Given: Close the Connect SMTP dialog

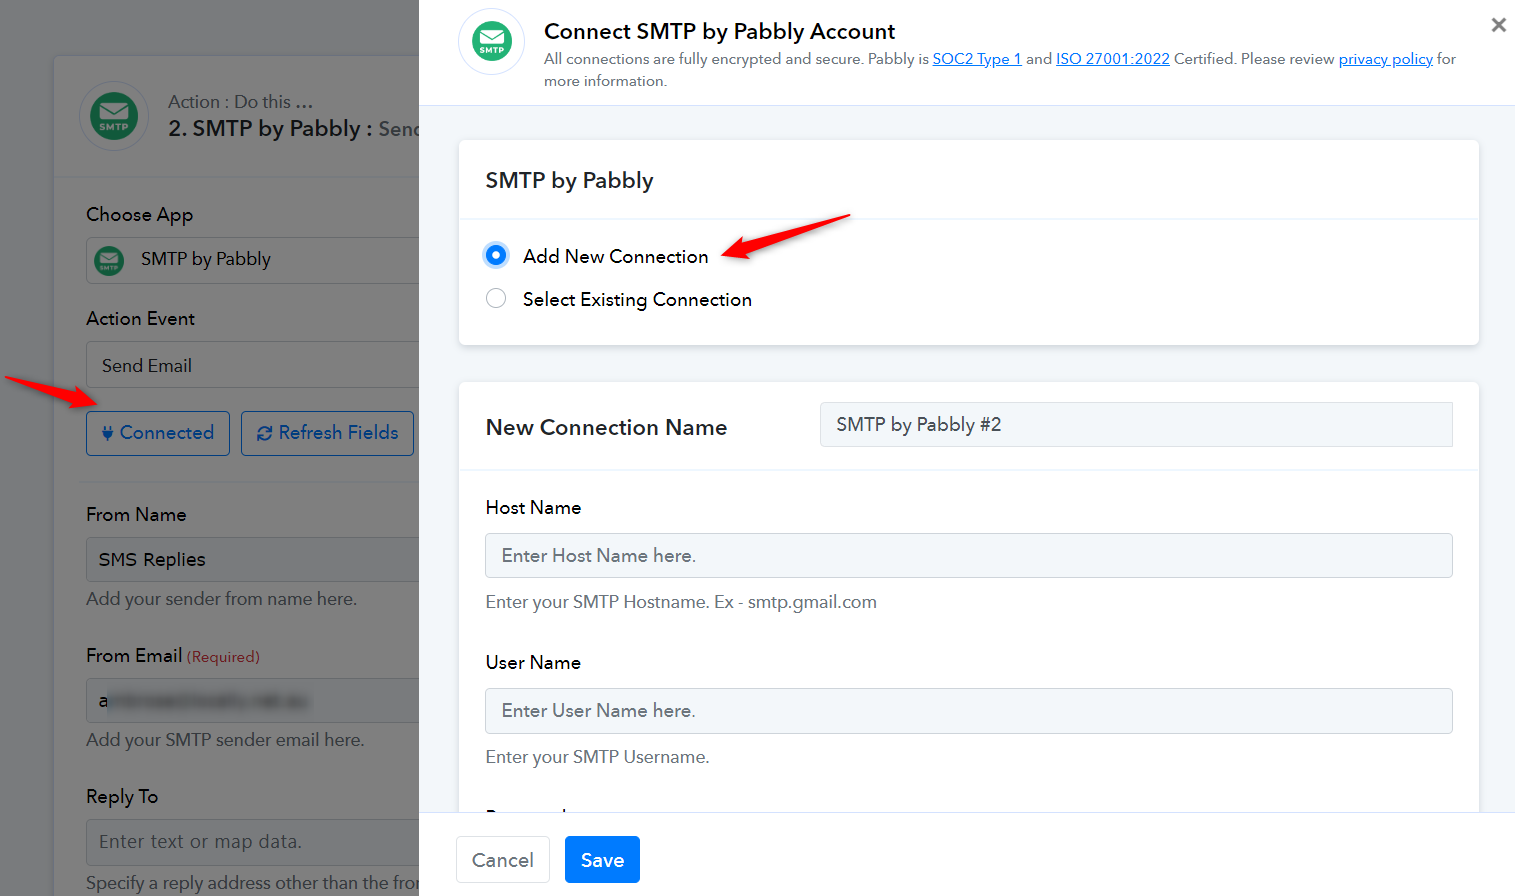Looking at the screenshot, I should (x=1498, y=25).
